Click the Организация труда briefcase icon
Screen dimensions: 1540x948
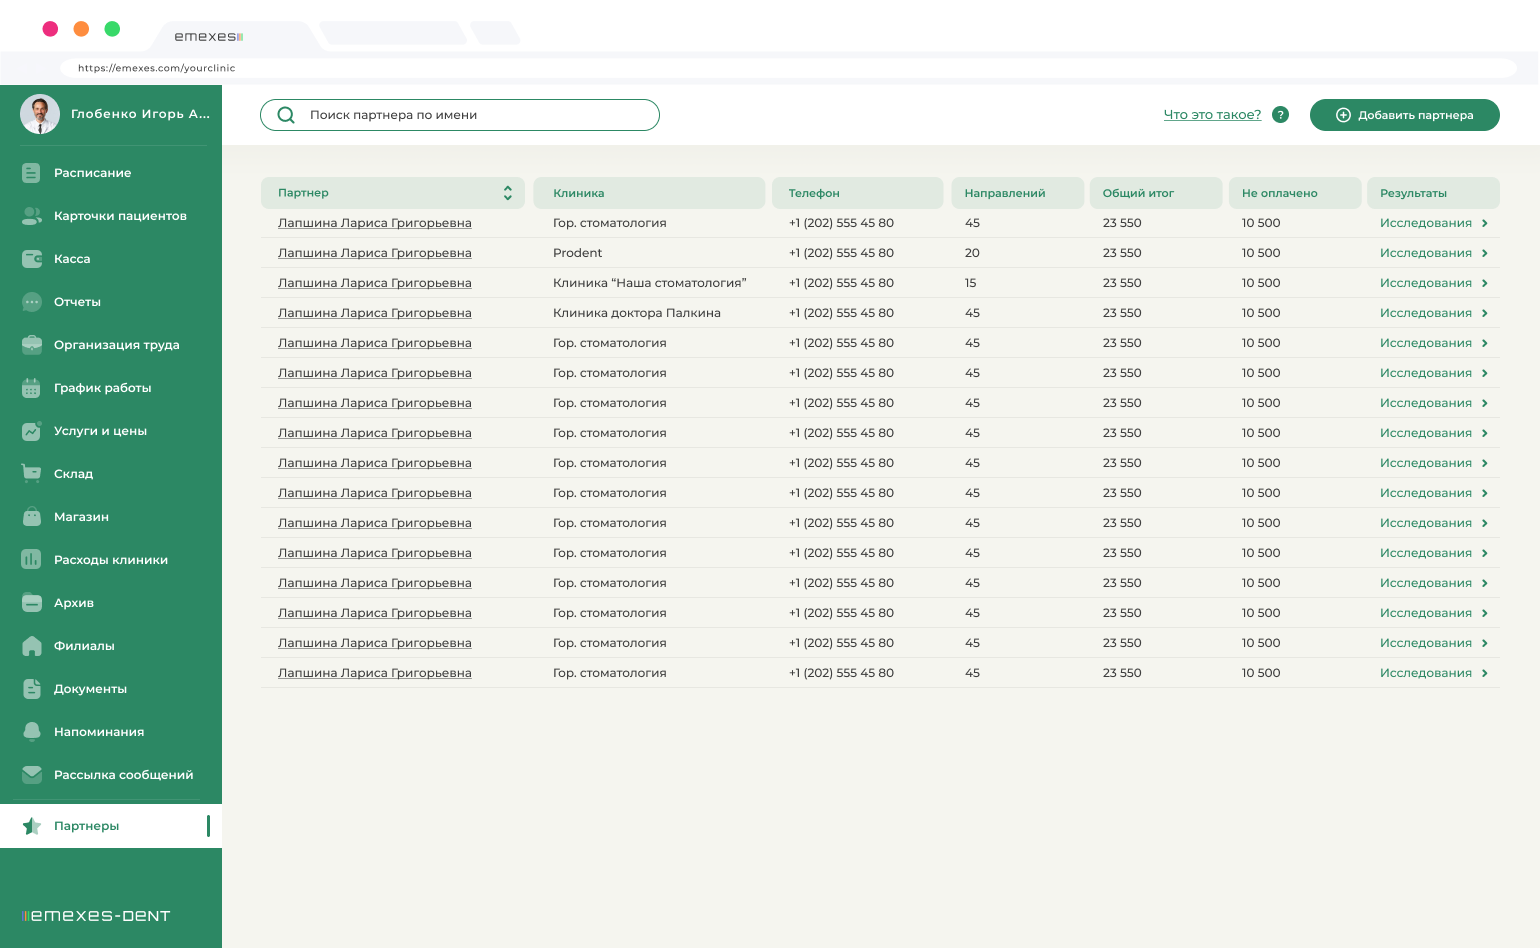click(31, 345)
